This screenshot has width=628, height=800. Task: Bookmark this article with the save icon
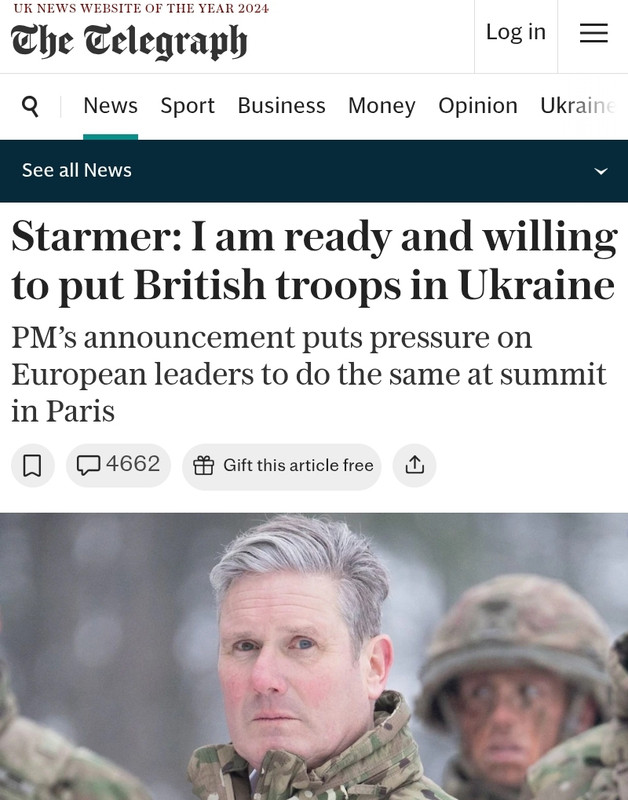tap(33, 465)
